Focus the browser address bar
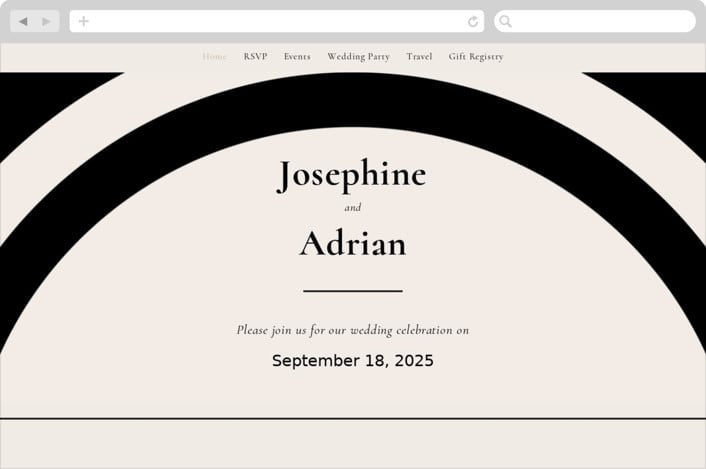706x469 pixels. click(x=276, y=21)
